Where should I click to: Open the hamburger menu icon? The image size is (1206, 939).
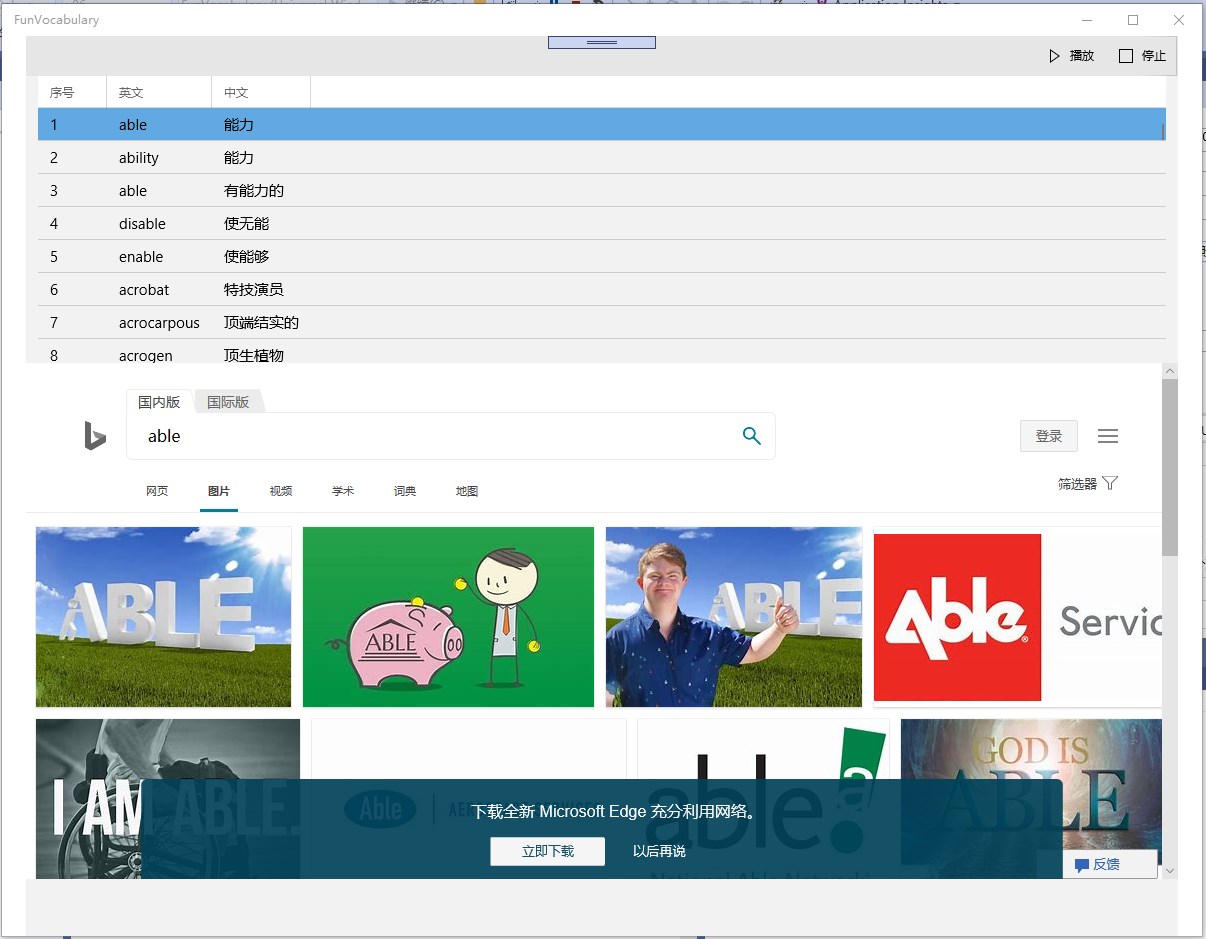(x=1108, y=436)
